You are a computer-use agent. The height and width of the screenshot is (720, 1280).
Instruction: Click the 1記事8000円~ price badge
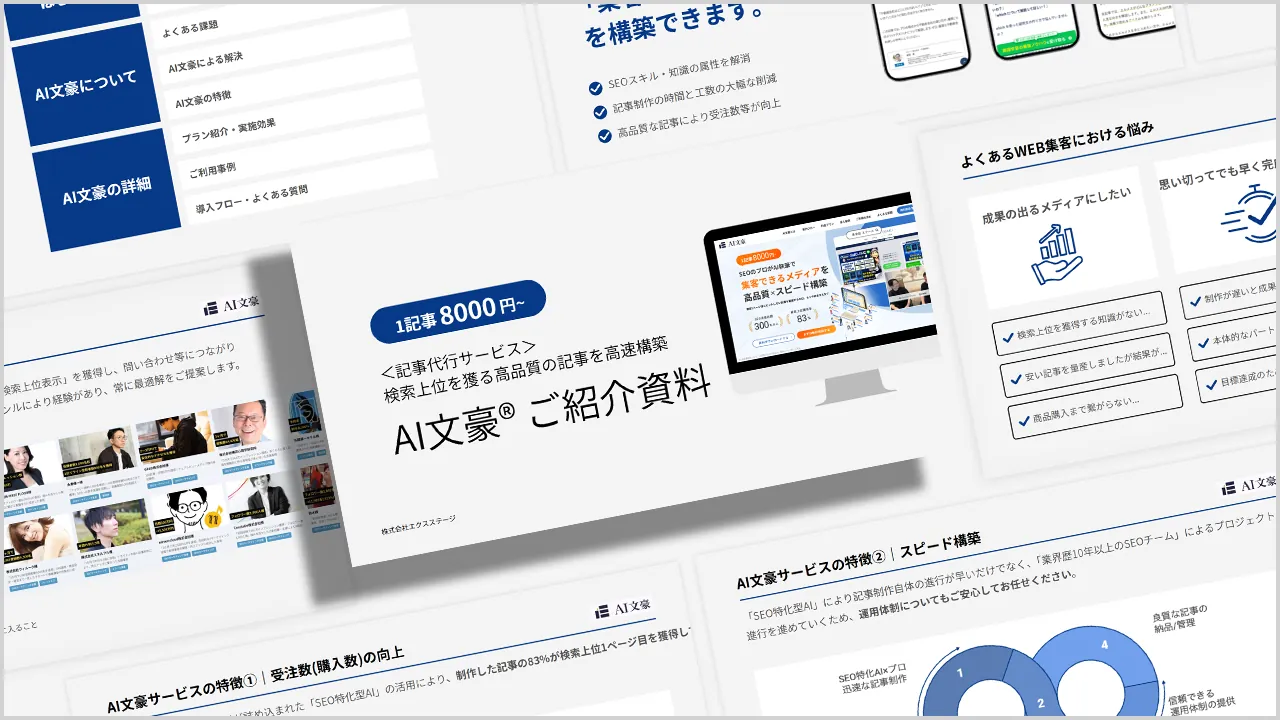(x=459, y=312)
